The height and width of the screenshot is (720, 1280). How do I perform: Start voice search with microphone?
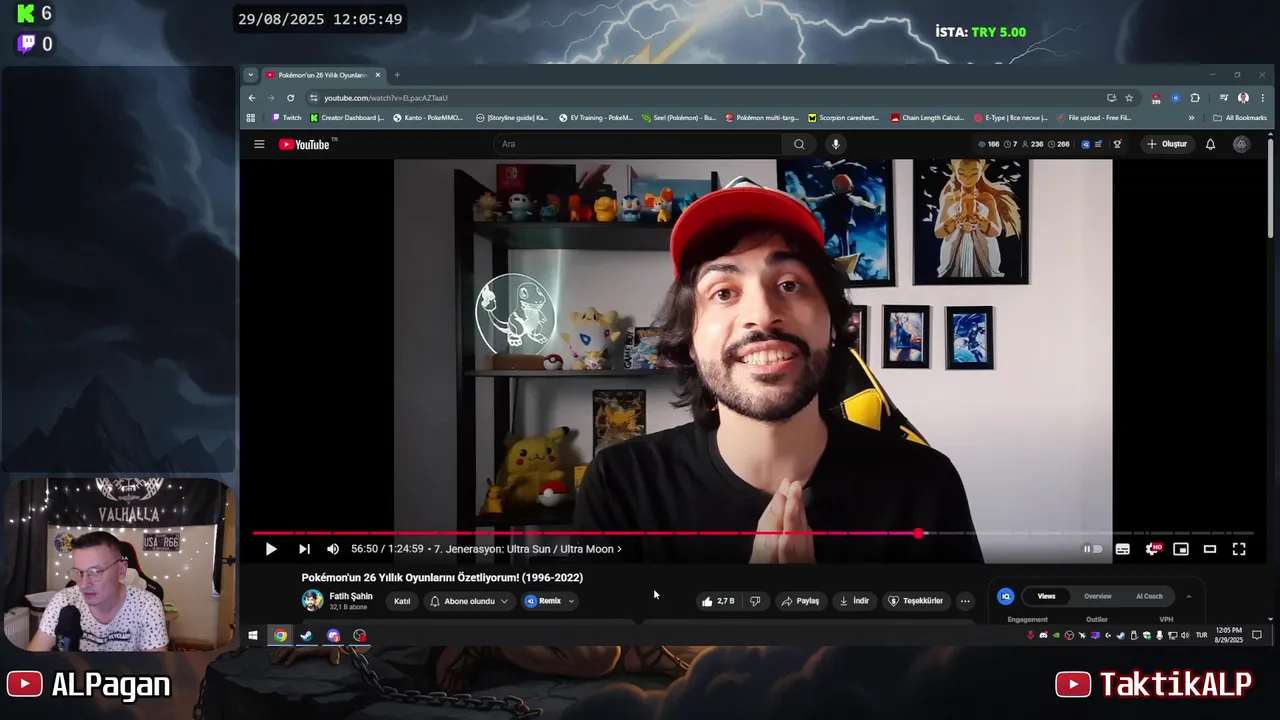(836, 144)
